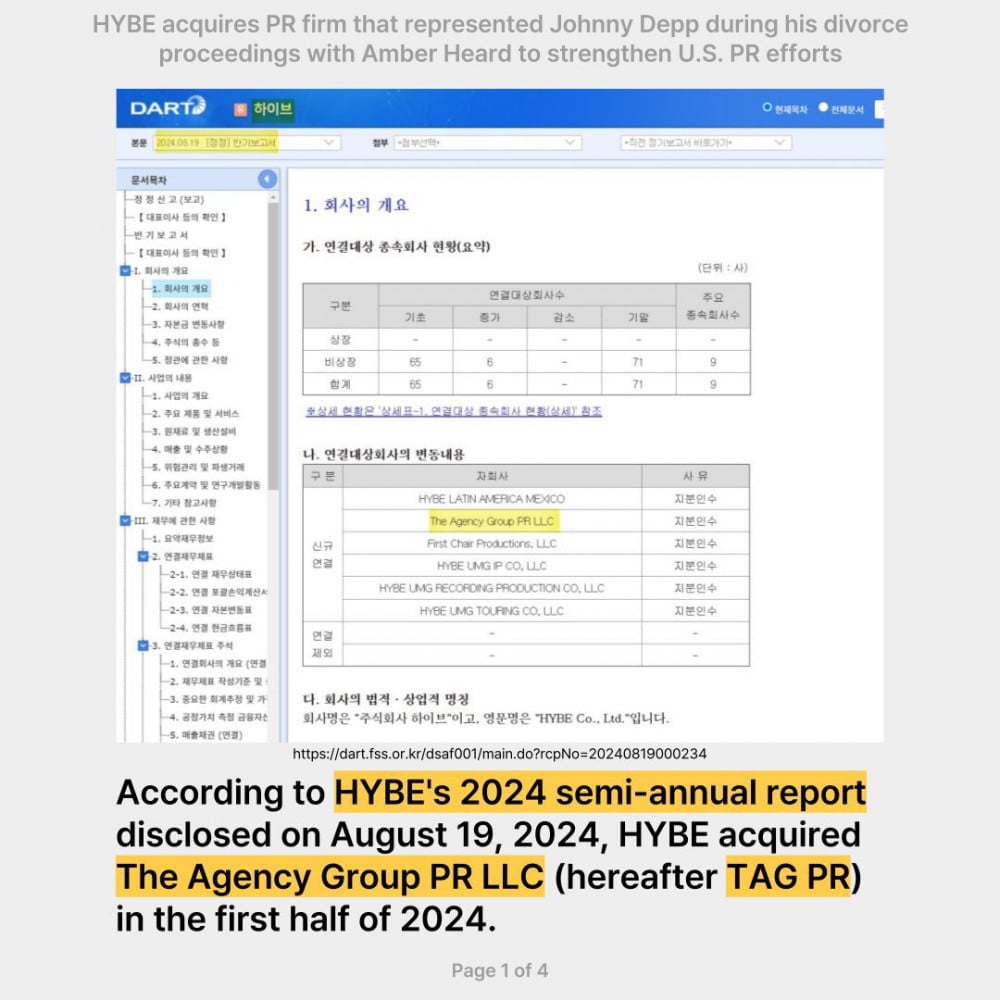Click the 하이브 company name in header
The width and height of the screenshot is (1000, 1000).
pos(272,108)
